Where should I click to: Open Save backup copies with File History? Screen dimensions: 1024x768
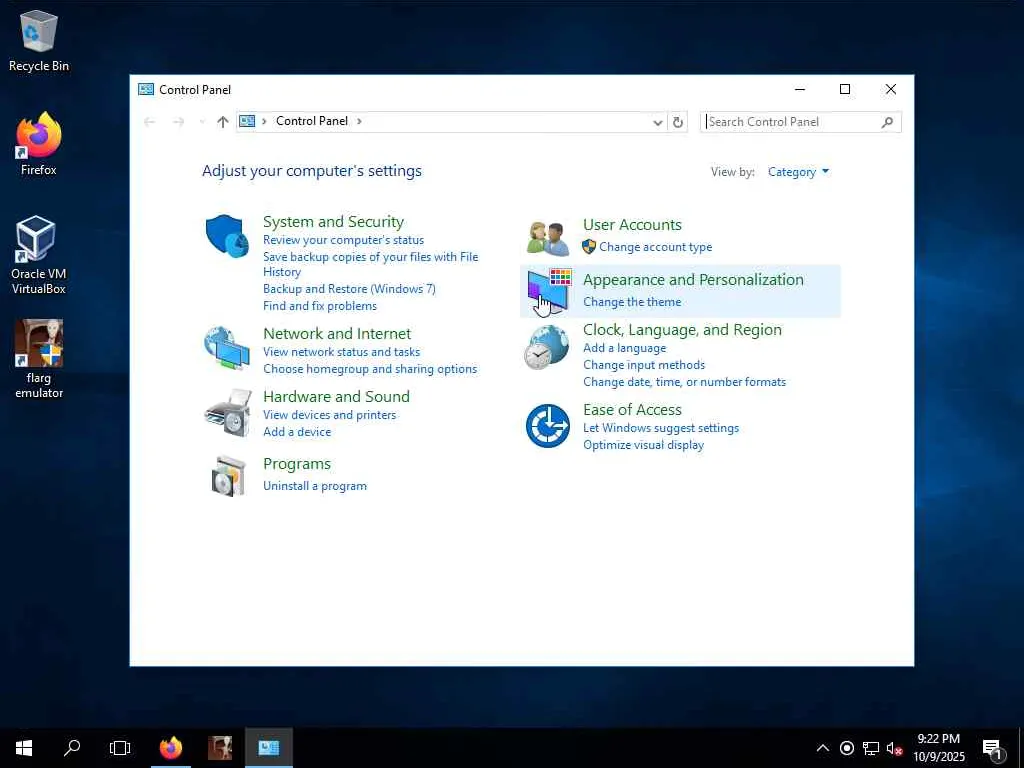point(370,264)
